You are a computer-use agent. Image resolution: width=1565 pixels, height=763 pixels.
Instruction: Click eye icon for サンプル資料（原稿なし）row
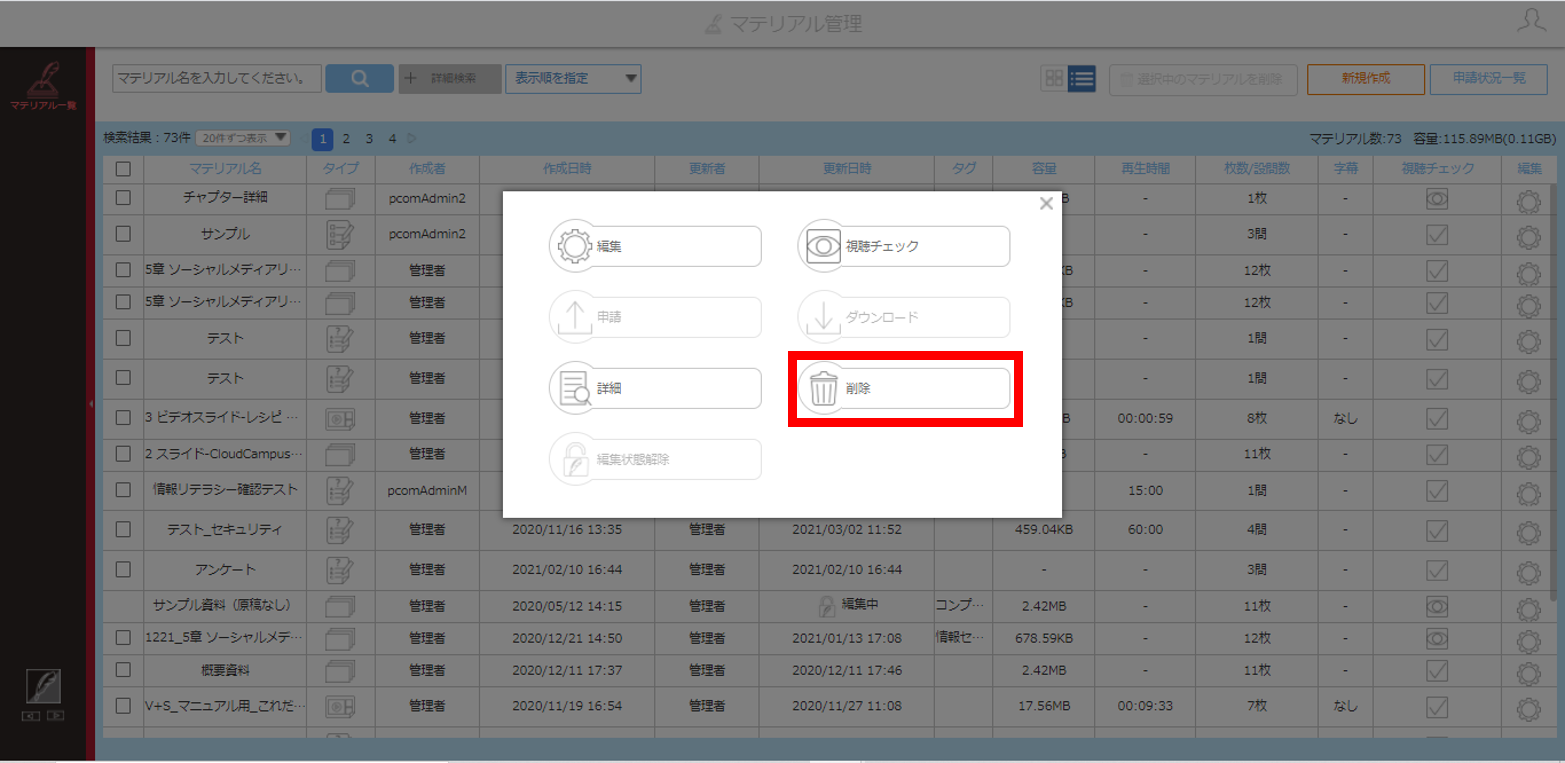(1437, 606)
